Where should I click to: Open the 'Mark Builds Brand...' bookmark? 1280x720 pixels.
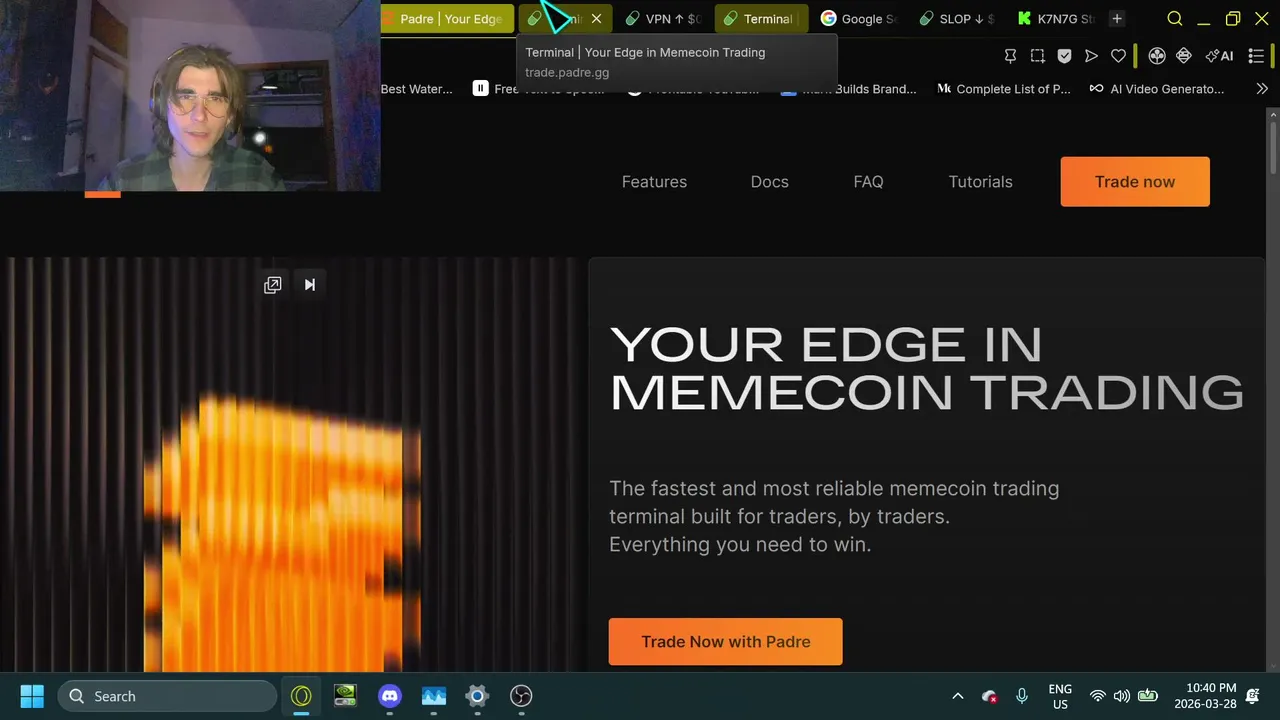[x=848, y=89]
